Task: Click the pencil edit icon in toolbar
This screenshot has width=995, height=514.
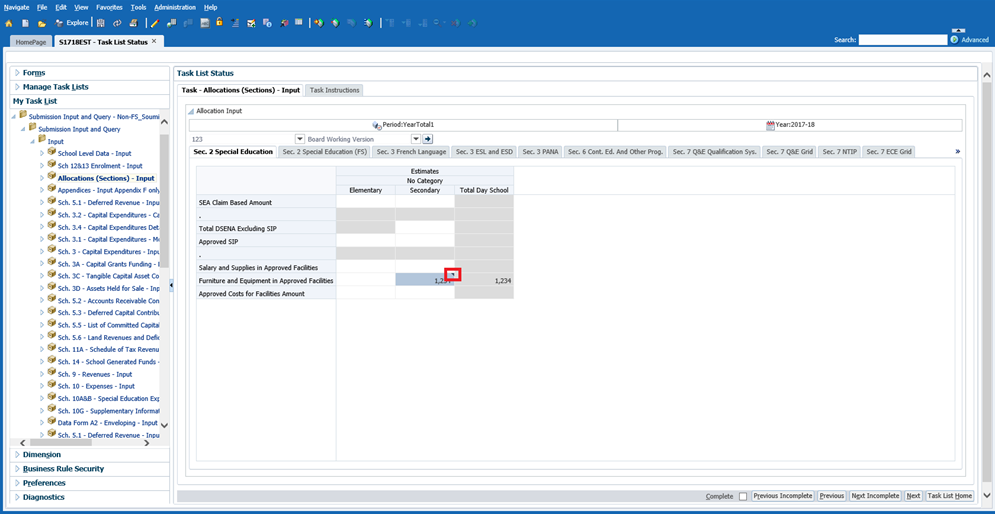Action: click(x=153, y=23)
